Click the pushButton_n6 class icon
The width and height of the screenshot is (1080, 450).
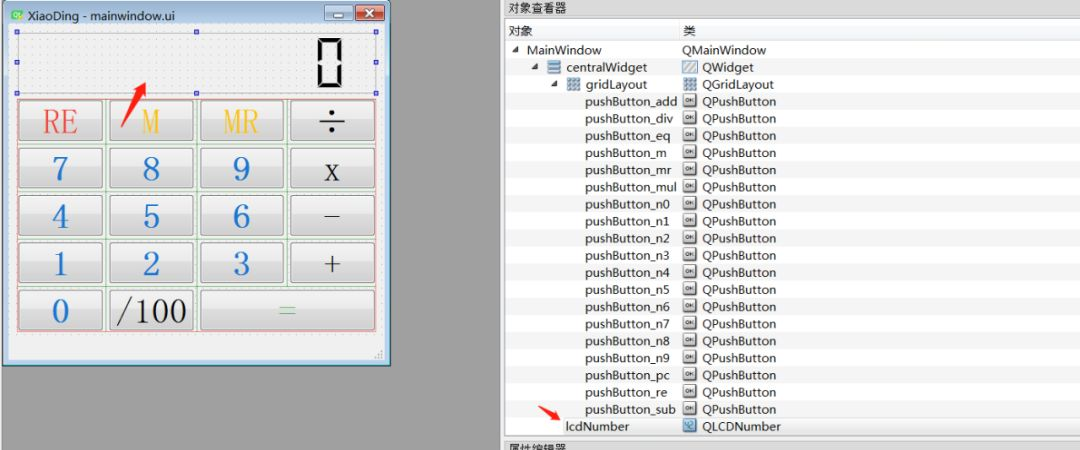tap(689, 307)
